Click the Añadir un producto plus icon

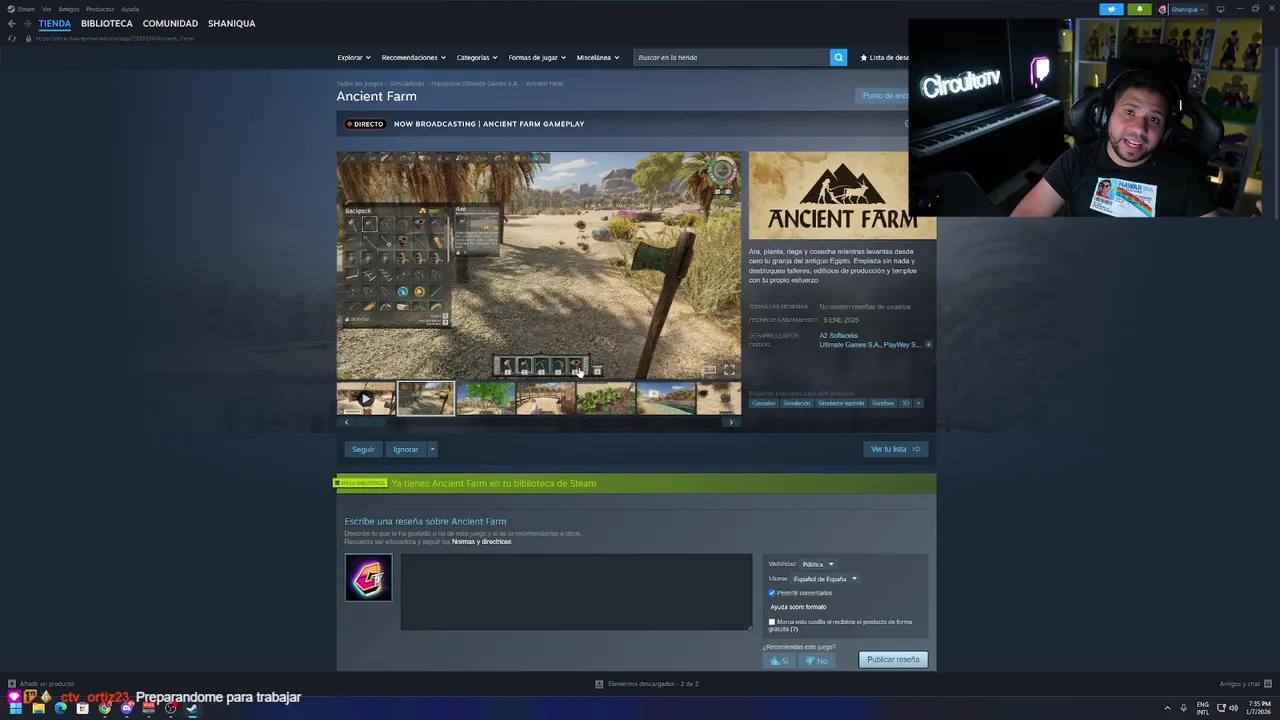point(13,684)
